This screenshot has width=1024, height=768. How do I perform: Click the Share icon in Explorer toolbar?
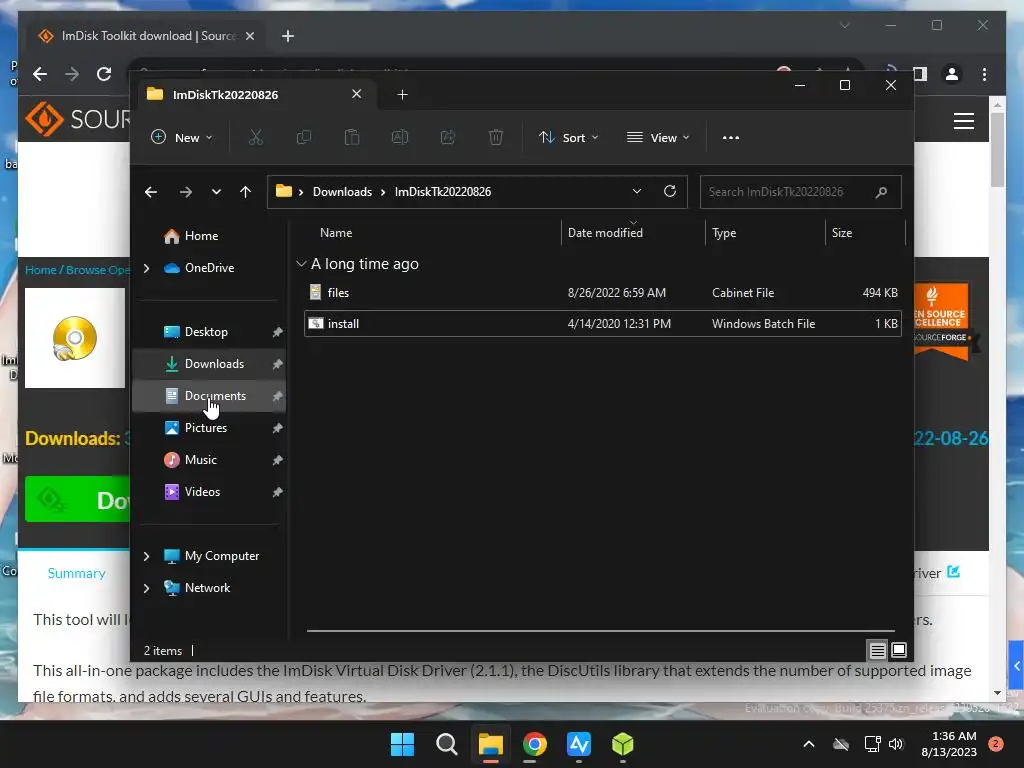point(448,137)
